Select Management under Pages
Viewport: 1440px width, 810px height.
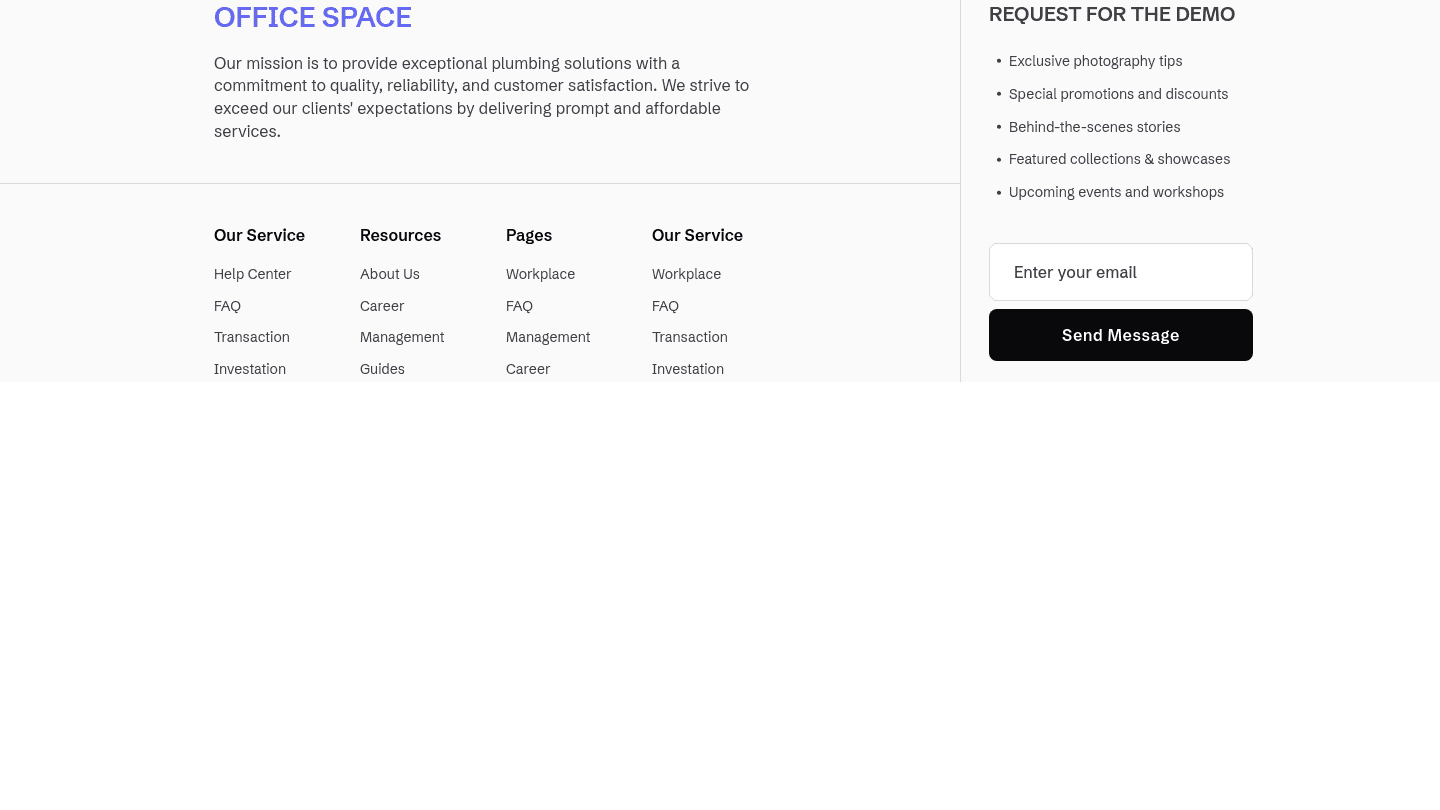coord(548,337)
